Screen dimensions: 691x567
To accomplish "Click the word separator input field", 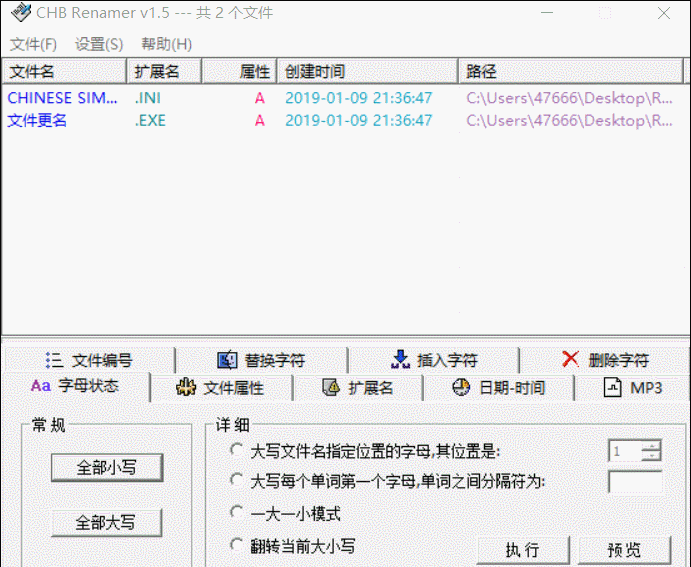I will 635,482.
